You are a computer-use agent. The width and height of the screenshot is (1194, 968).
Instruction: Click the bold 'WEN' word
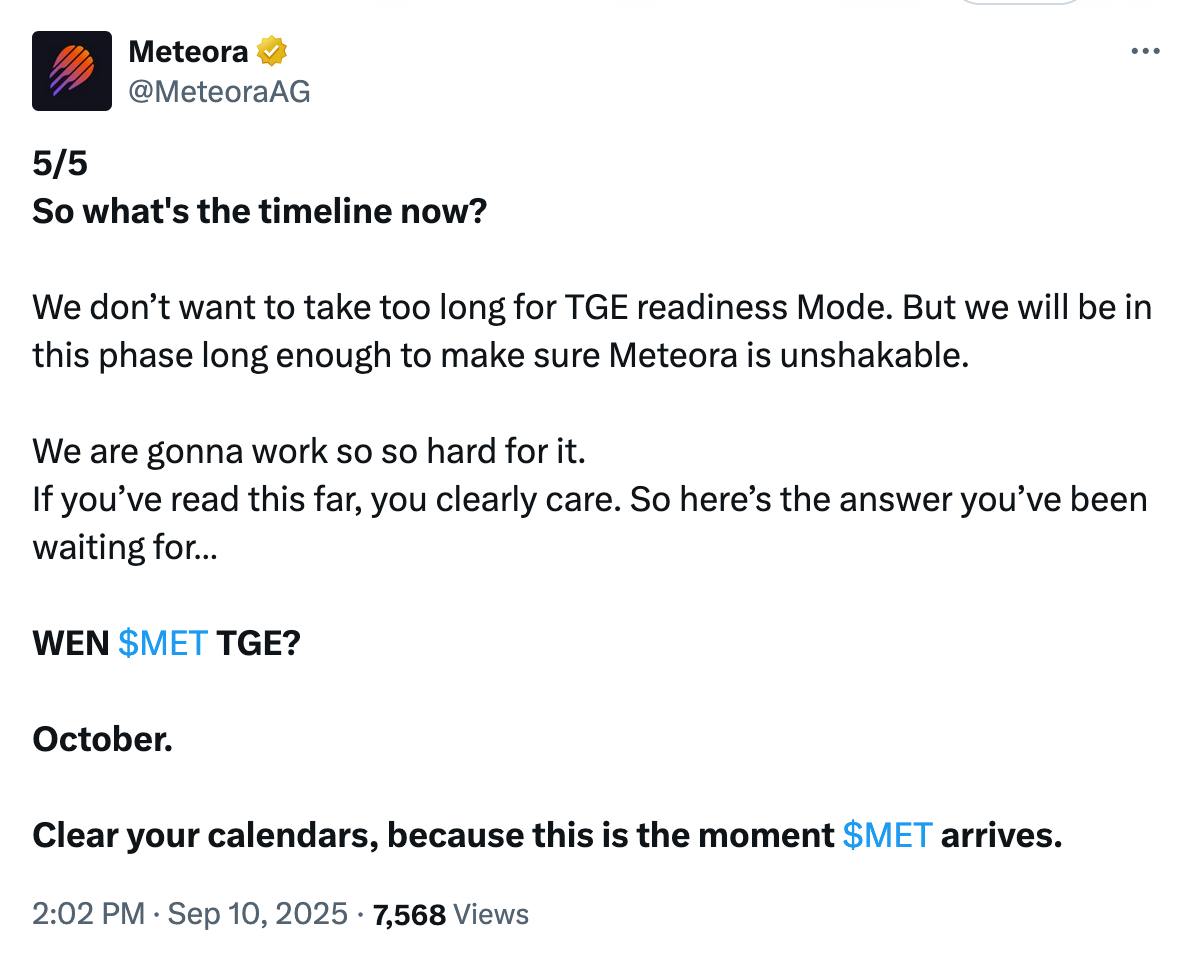(x=71, y=644)
